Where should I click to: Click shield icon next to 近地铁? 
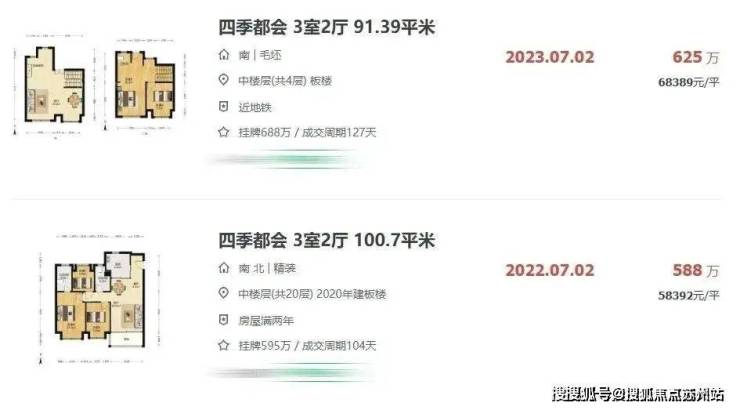click(224, 107)
